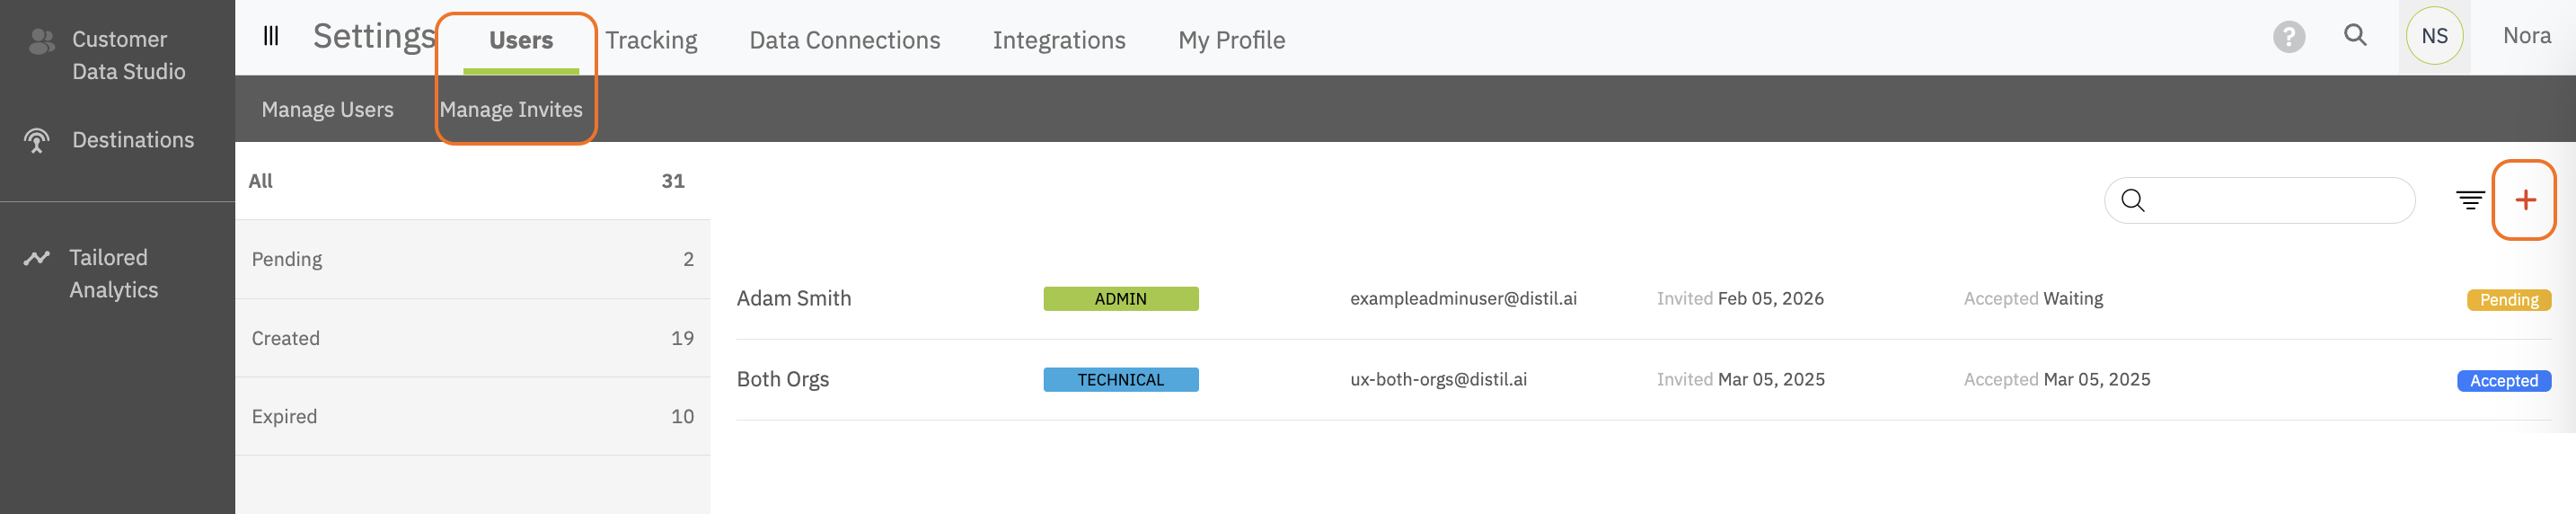Click the NS user avatar
Viewport: 2576px width, 514px height.
point(2433,36)
